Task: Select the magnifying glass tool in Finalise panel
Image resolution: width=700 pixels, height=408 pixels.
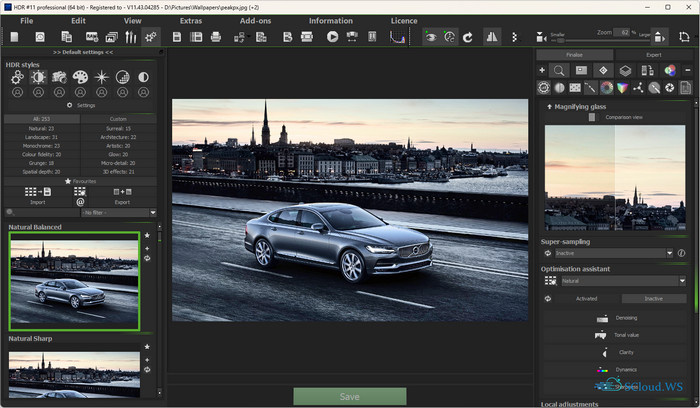Action: coord(560,70)
